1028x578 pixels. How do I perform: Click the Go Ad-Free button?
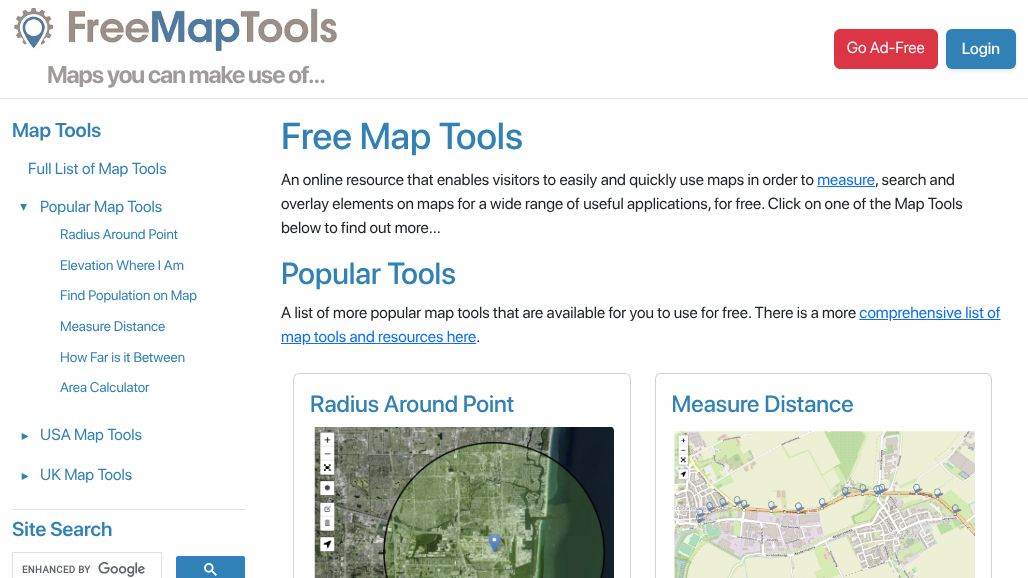pyautogui.click(x=885, y=48)
